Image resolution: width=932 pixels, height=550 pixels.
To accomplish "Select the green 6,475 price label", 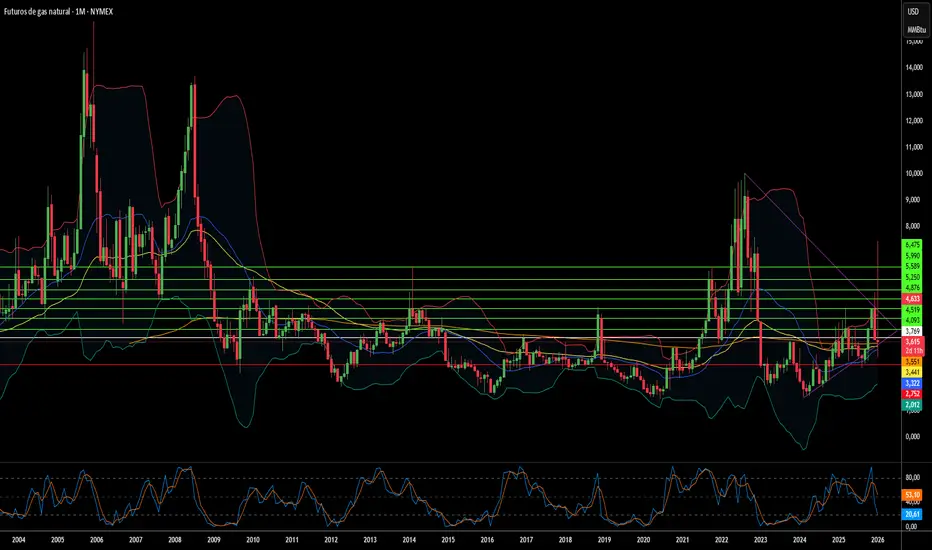I will pos(912,244).
